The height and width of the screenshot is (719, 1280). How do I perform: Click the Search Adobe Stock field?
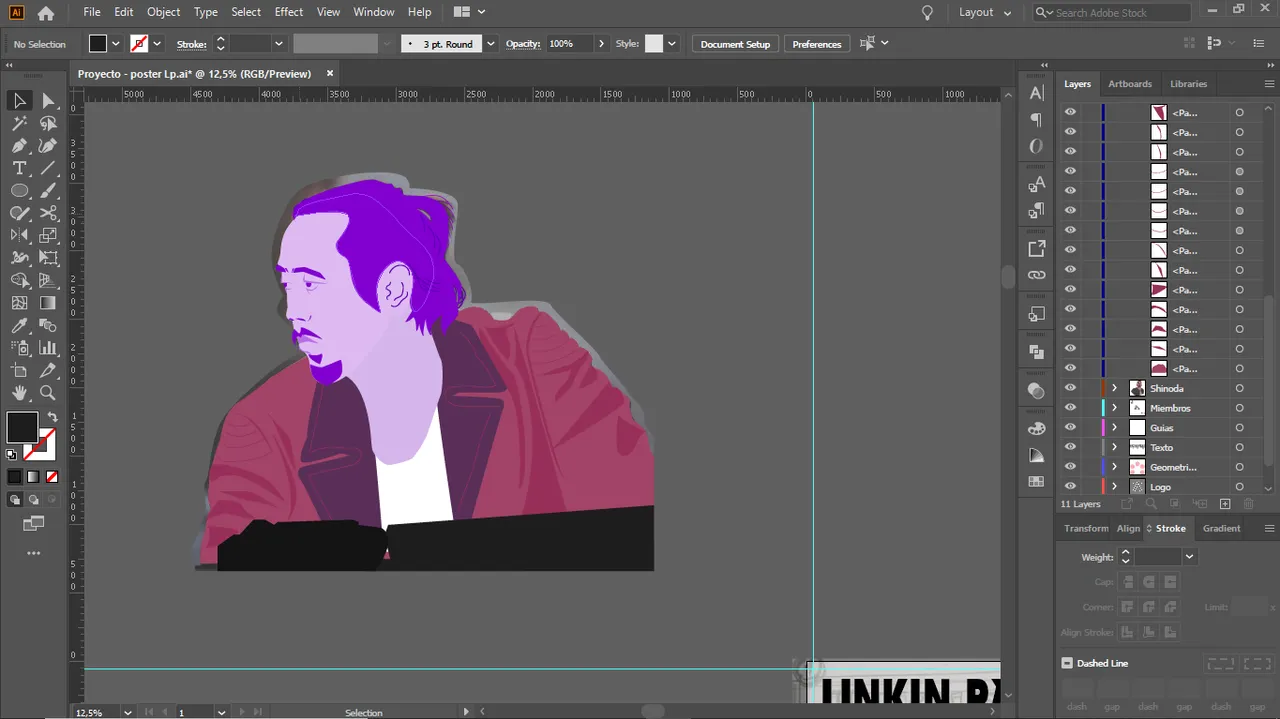(x=1112, y=12)
